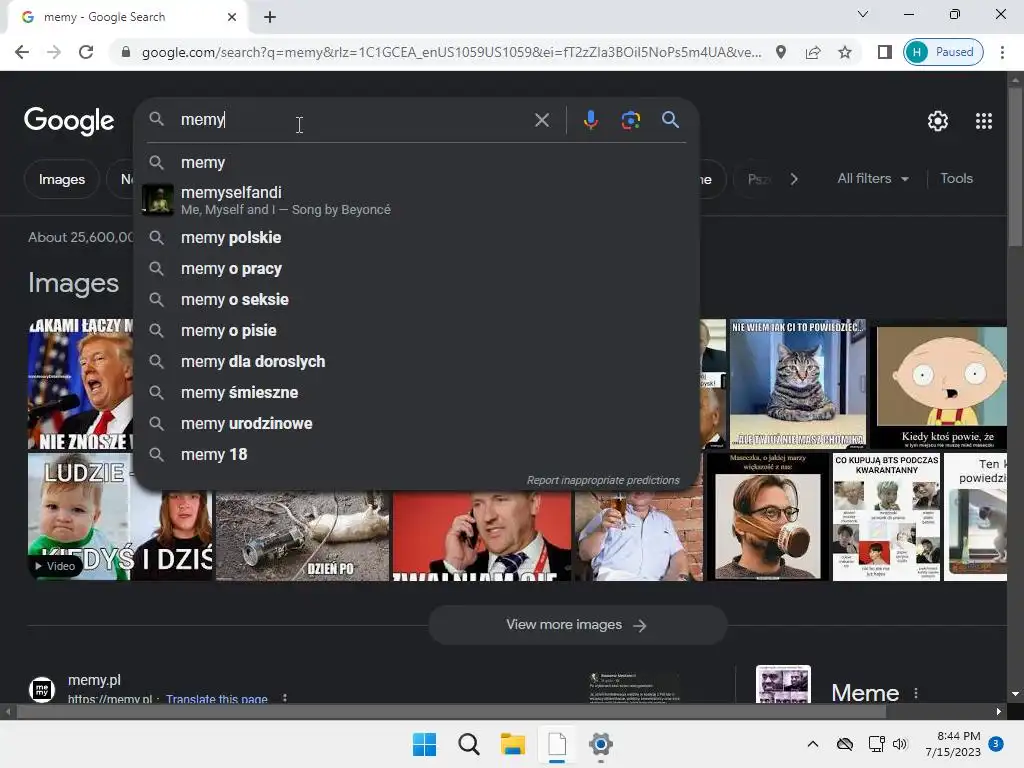The width and height of the screenshot is (1024, 768).
Task: Open a new browser tab
Action: tap(270, 17)
